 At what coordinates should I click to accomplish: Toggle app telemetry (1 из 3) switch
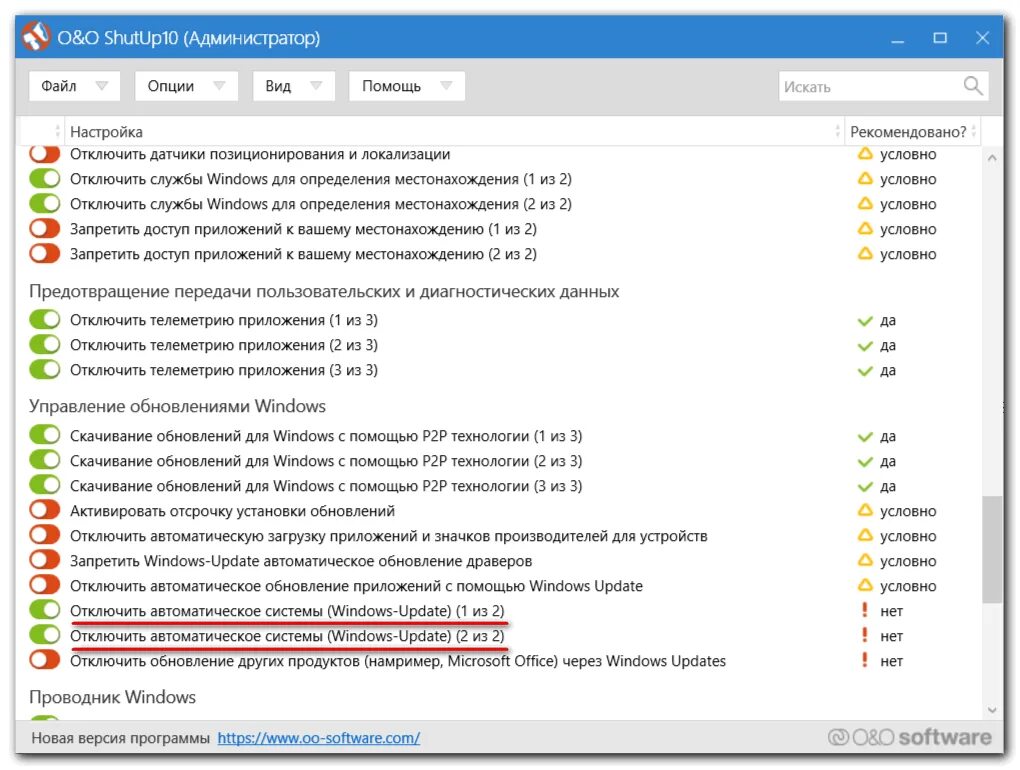(x=44, y=320)
